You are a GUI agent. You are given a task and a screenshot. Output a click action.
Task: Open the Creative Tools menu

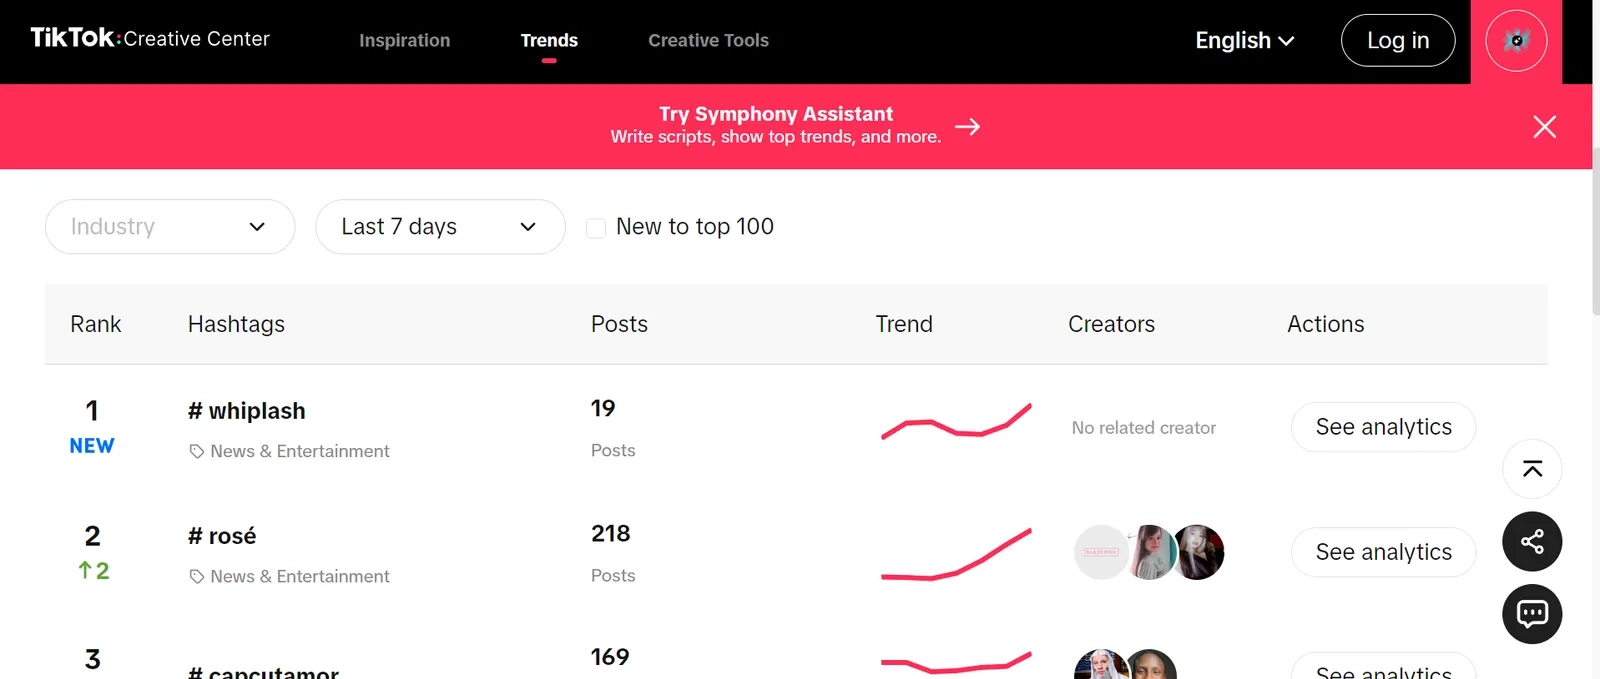(x=708, y=40)
